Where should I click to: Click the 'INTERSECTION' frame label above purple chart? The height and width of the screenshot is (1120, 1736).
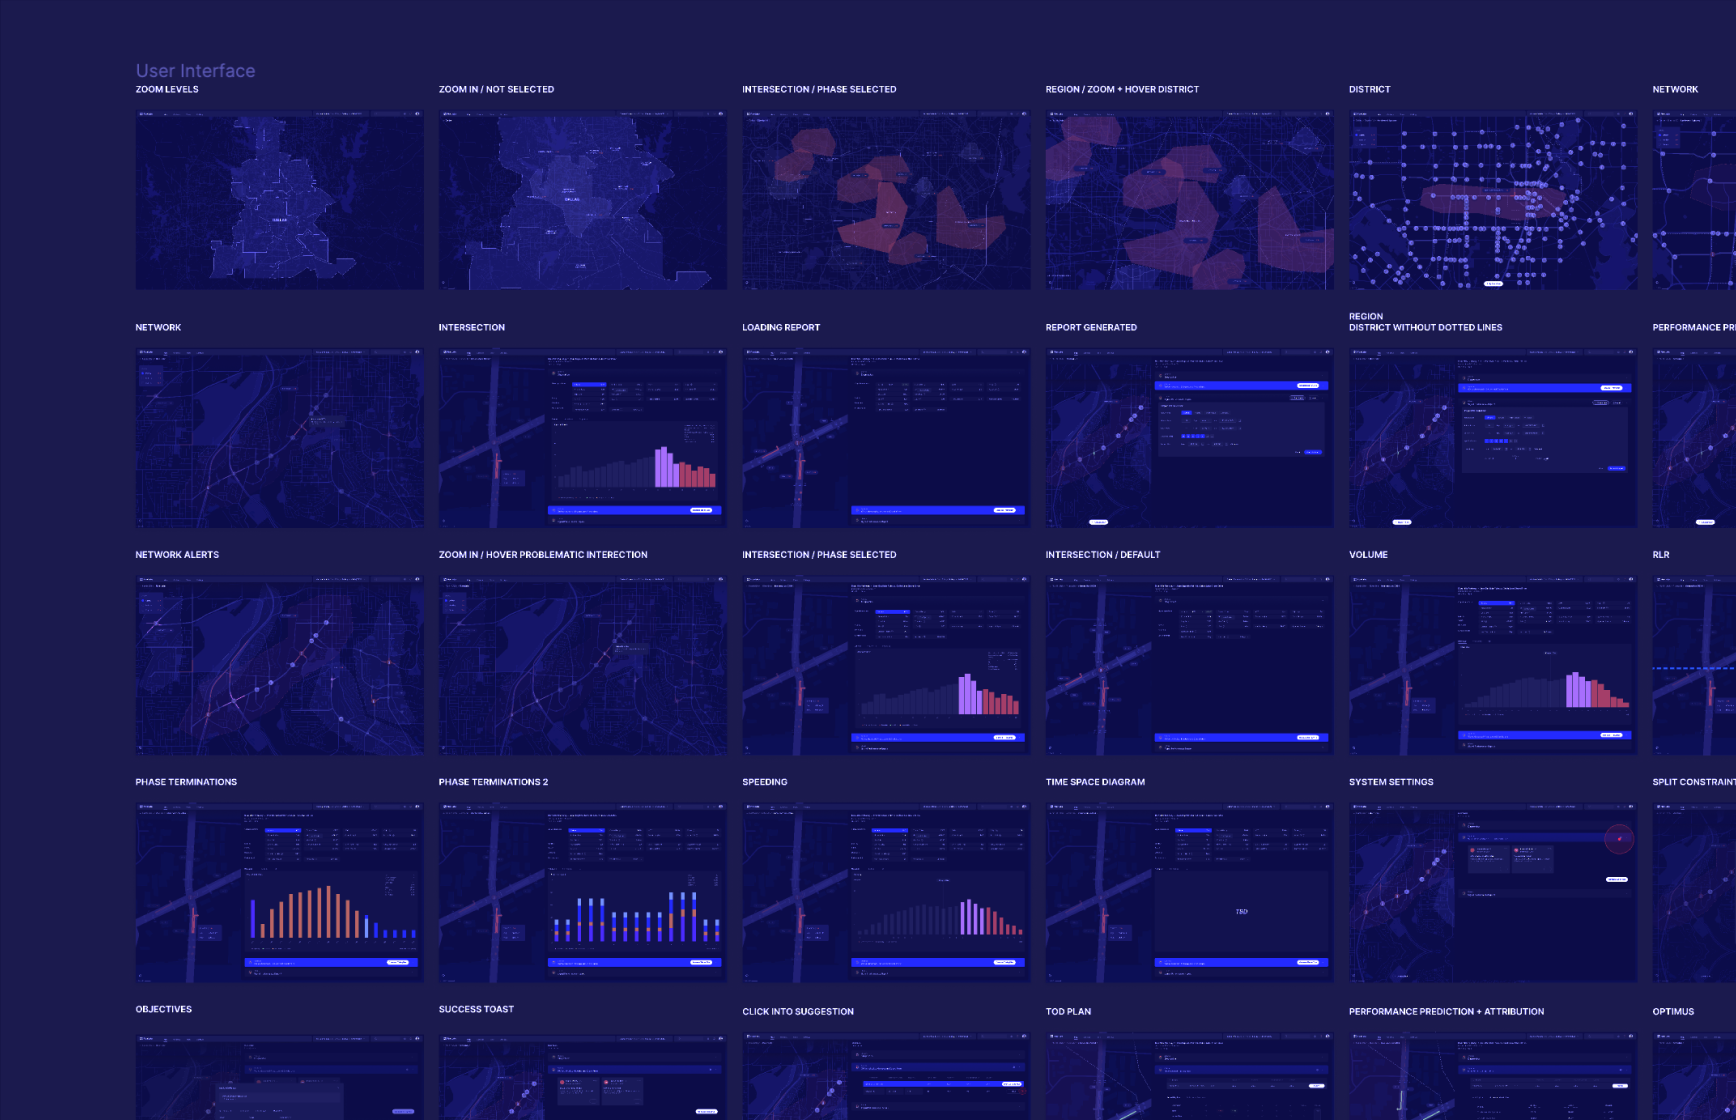click(x=472, y=327)
